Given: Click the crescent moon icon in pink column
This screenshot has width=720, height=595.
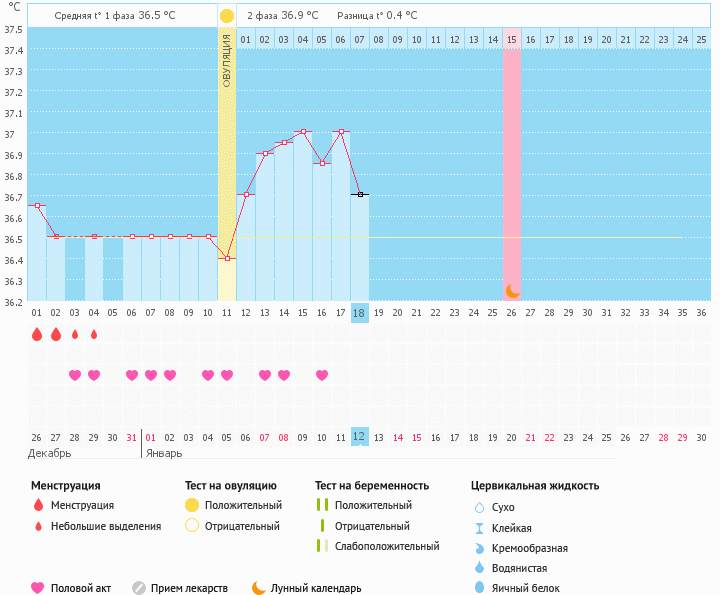Looking at the screenshot, I should click(512, 291).
